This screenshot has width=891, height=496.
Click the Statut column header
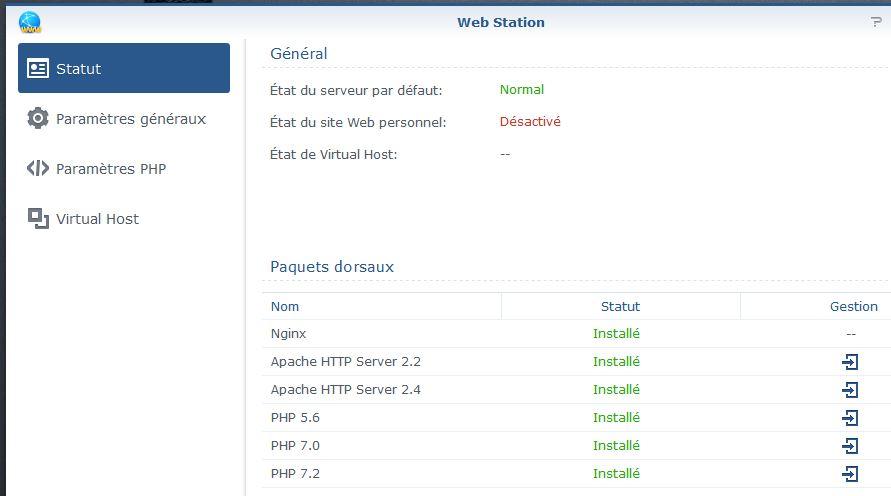pyautogui.click(x=621, y=306)
